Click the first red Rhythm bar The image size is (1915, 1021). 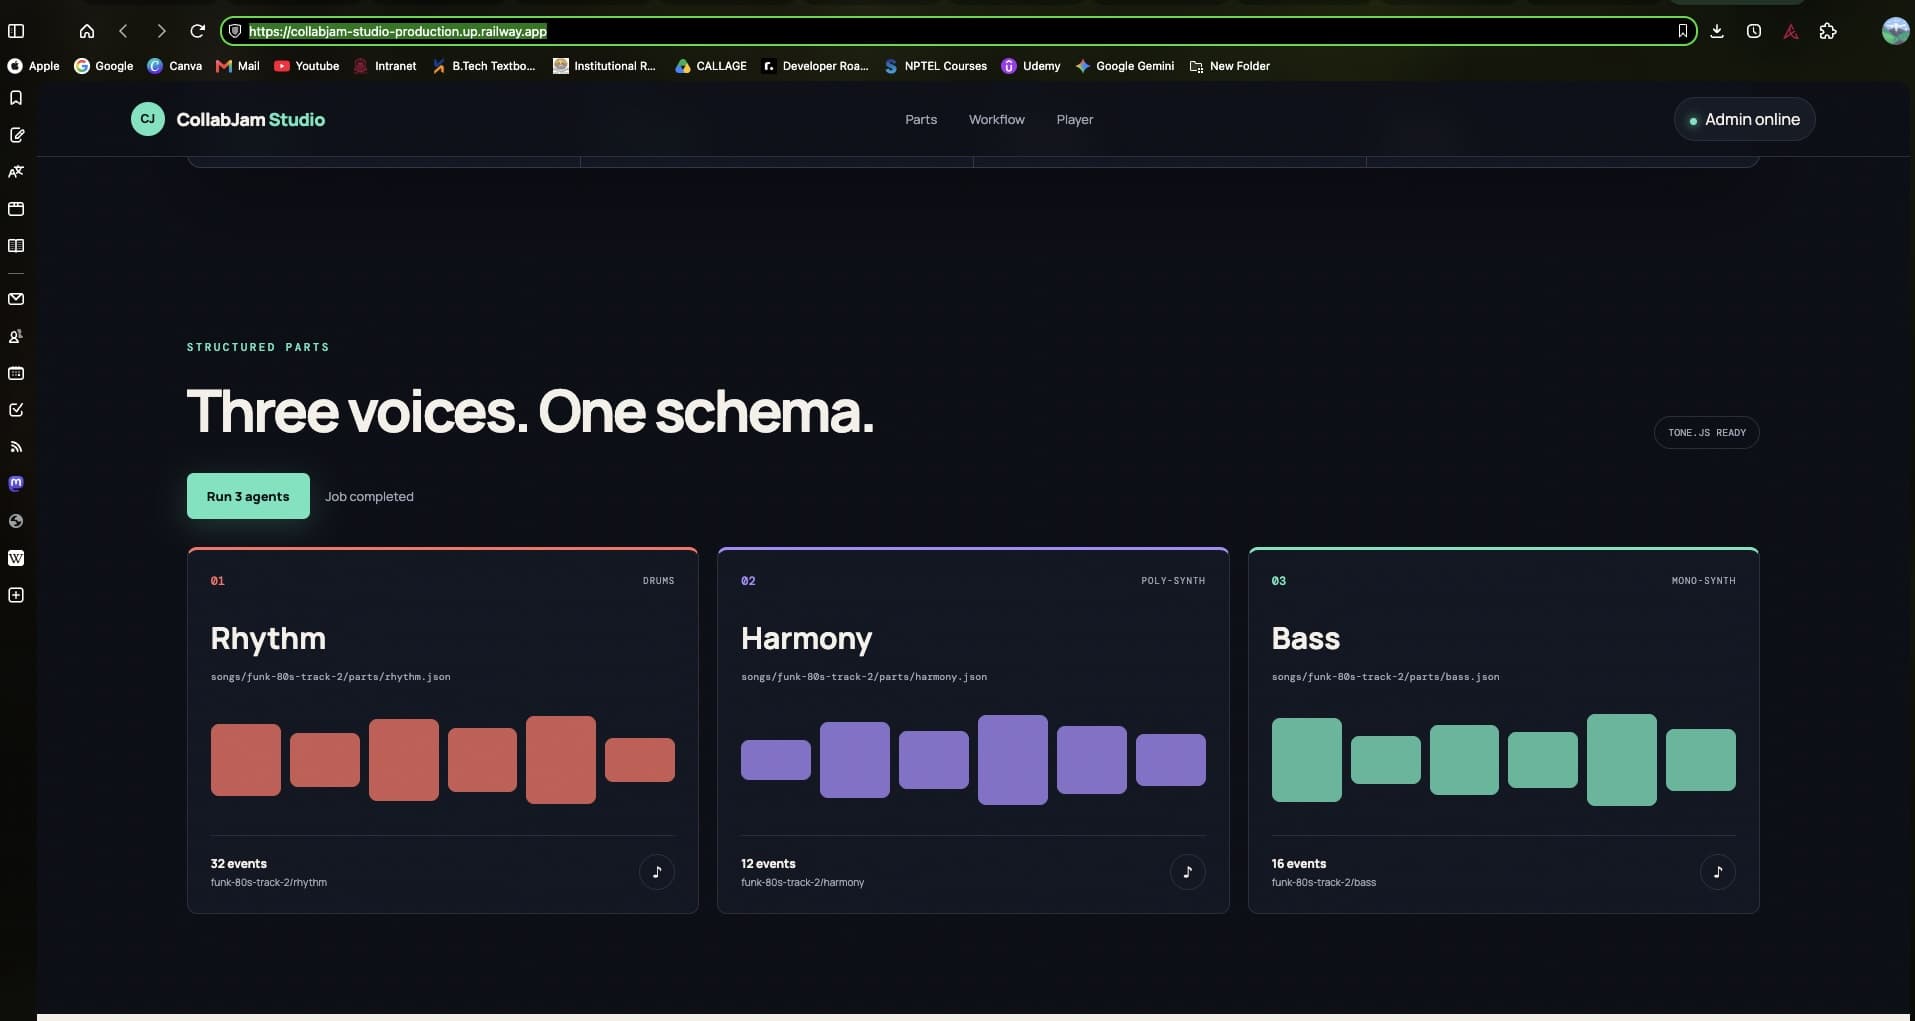pos(246,760)
